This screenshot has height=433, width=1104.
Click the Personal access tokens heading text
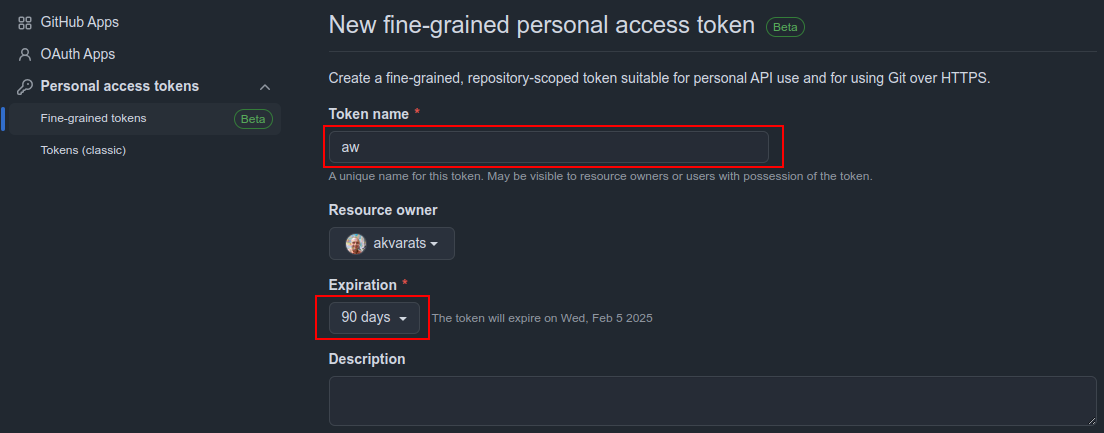[120, 86]
